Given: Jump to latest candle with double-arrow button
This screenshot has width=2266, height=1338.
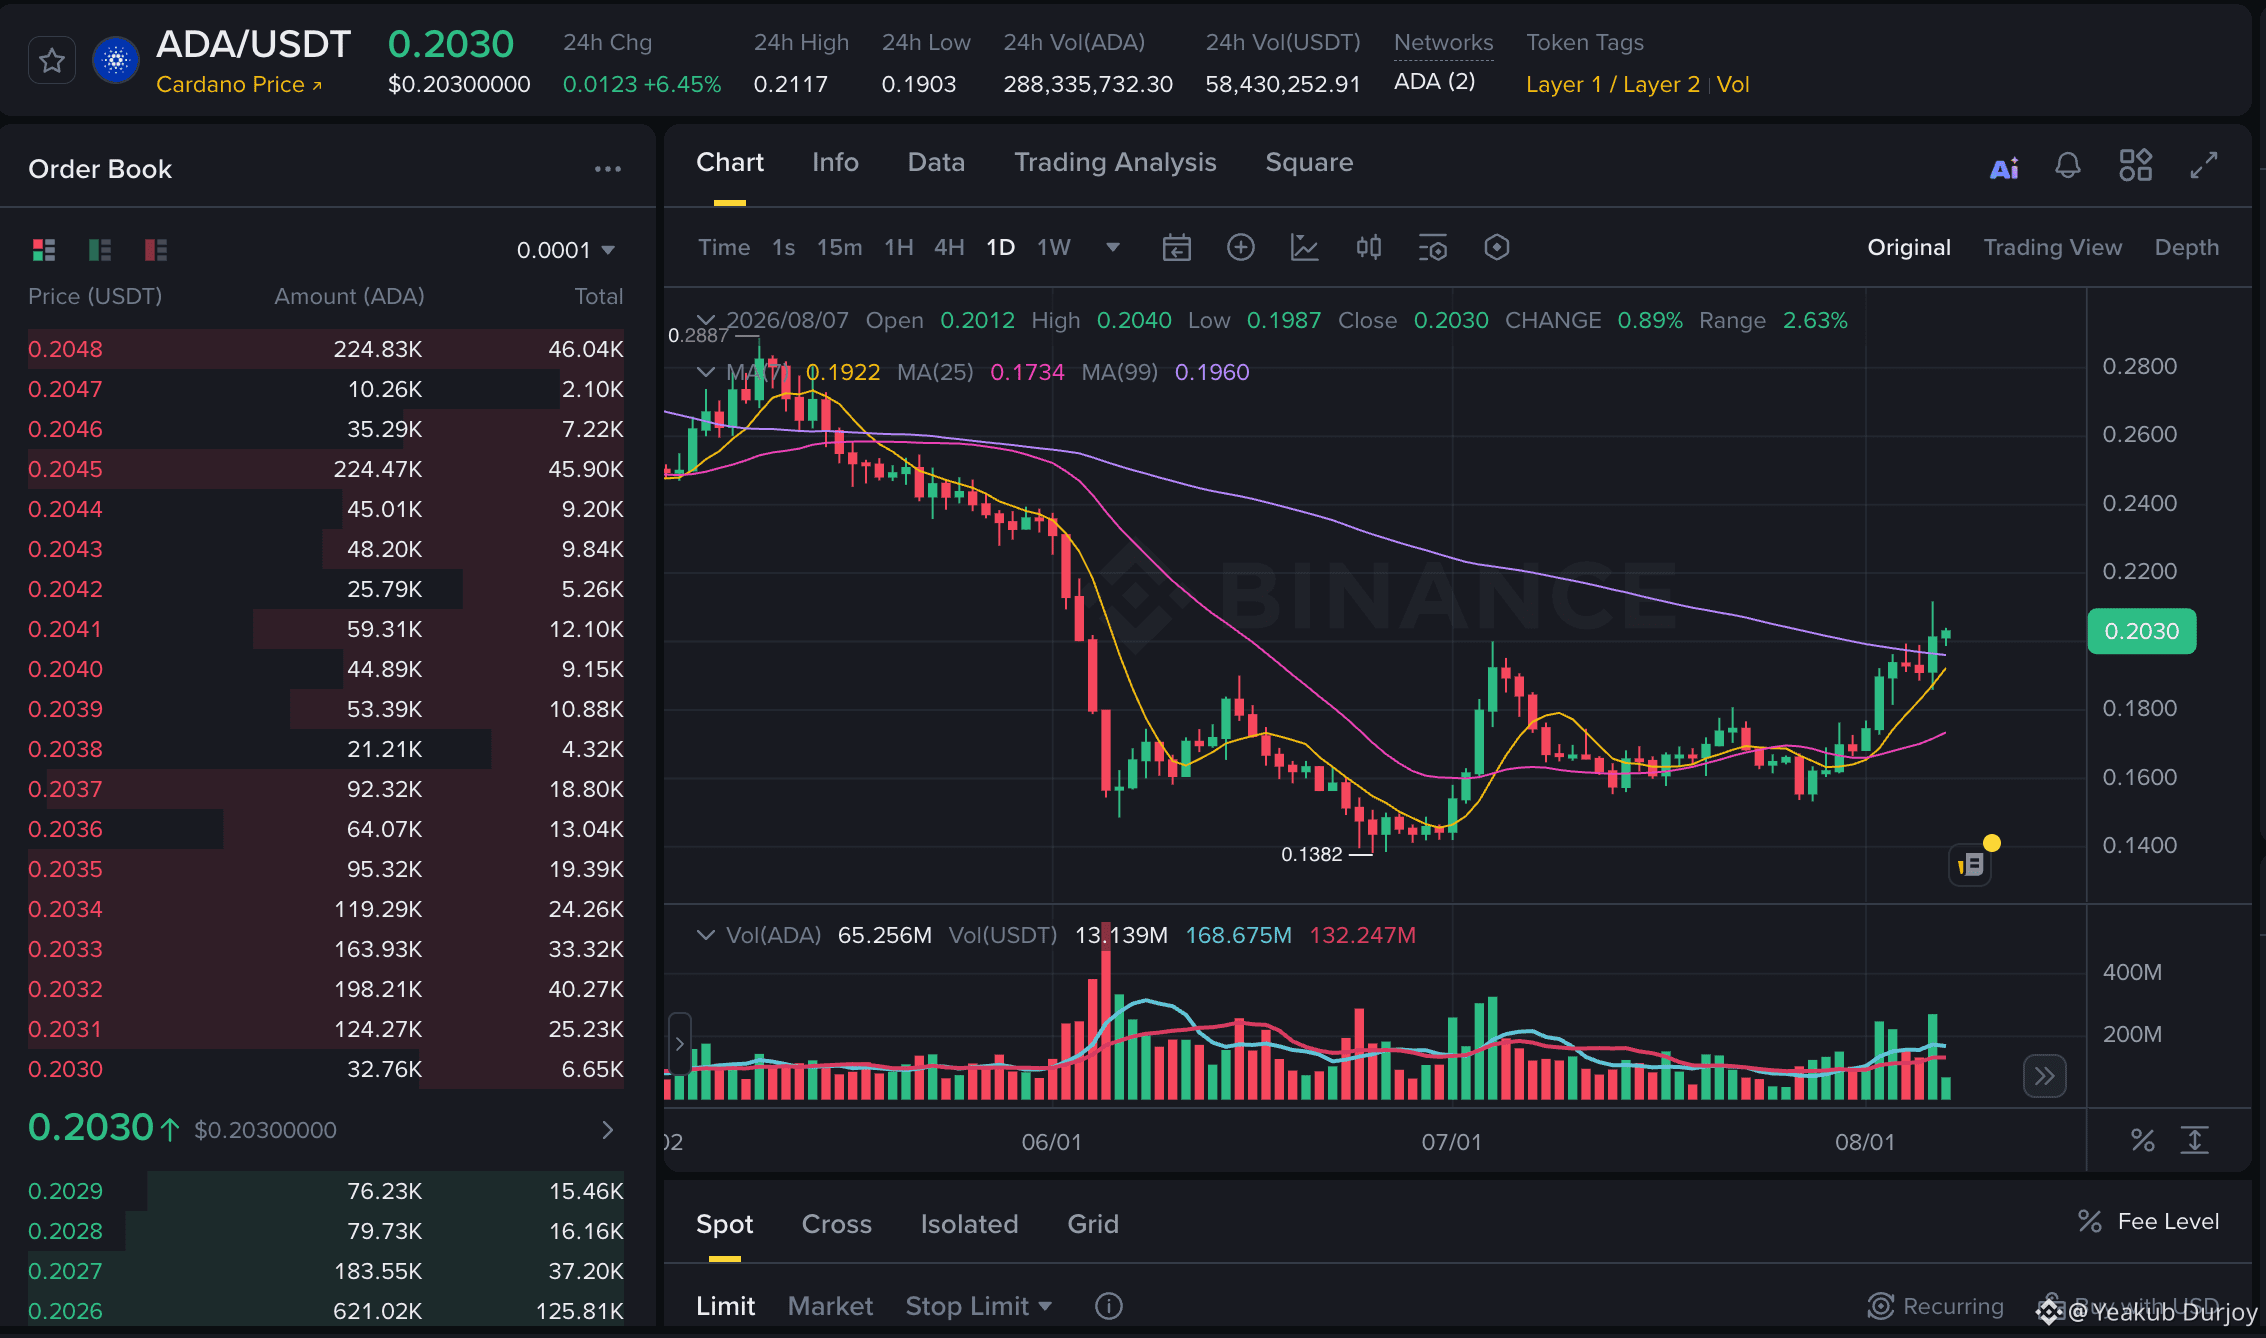Looking at the screenshot, I should click(2044, 1076).
